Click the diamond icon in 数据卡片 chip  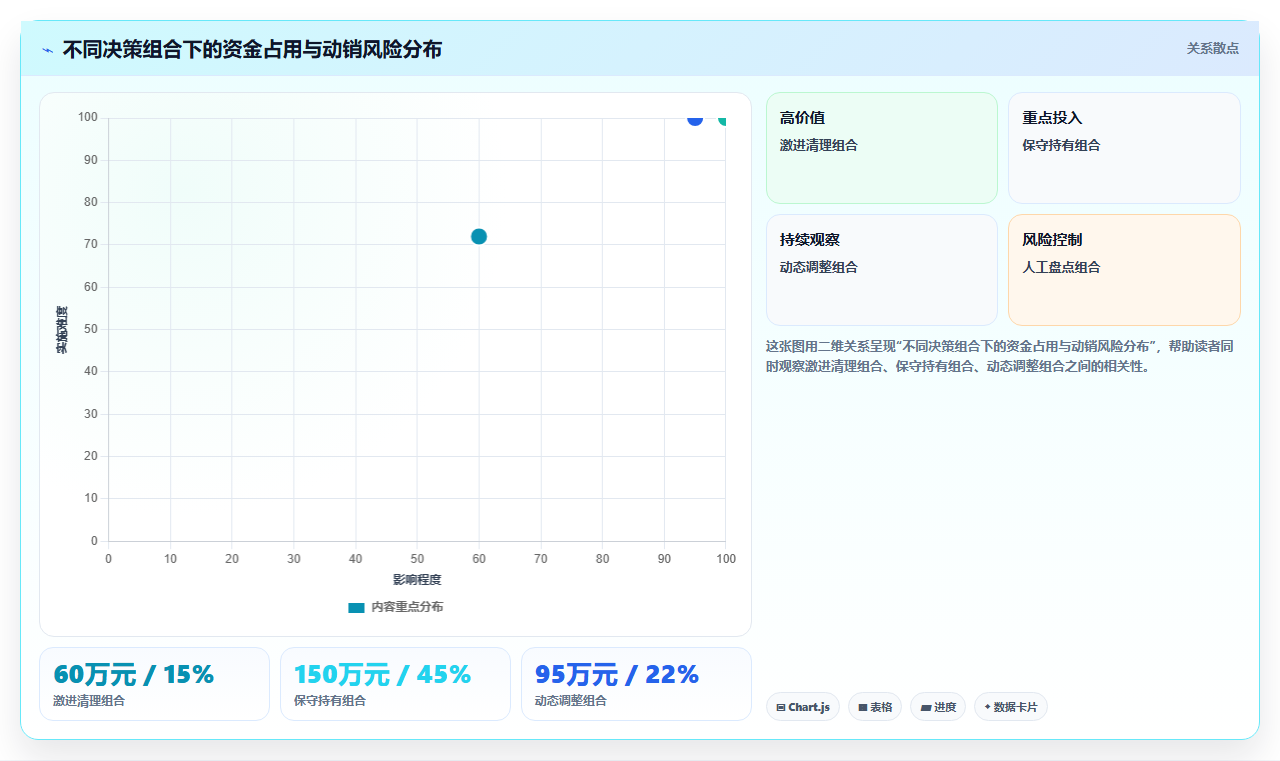(987, 707)
